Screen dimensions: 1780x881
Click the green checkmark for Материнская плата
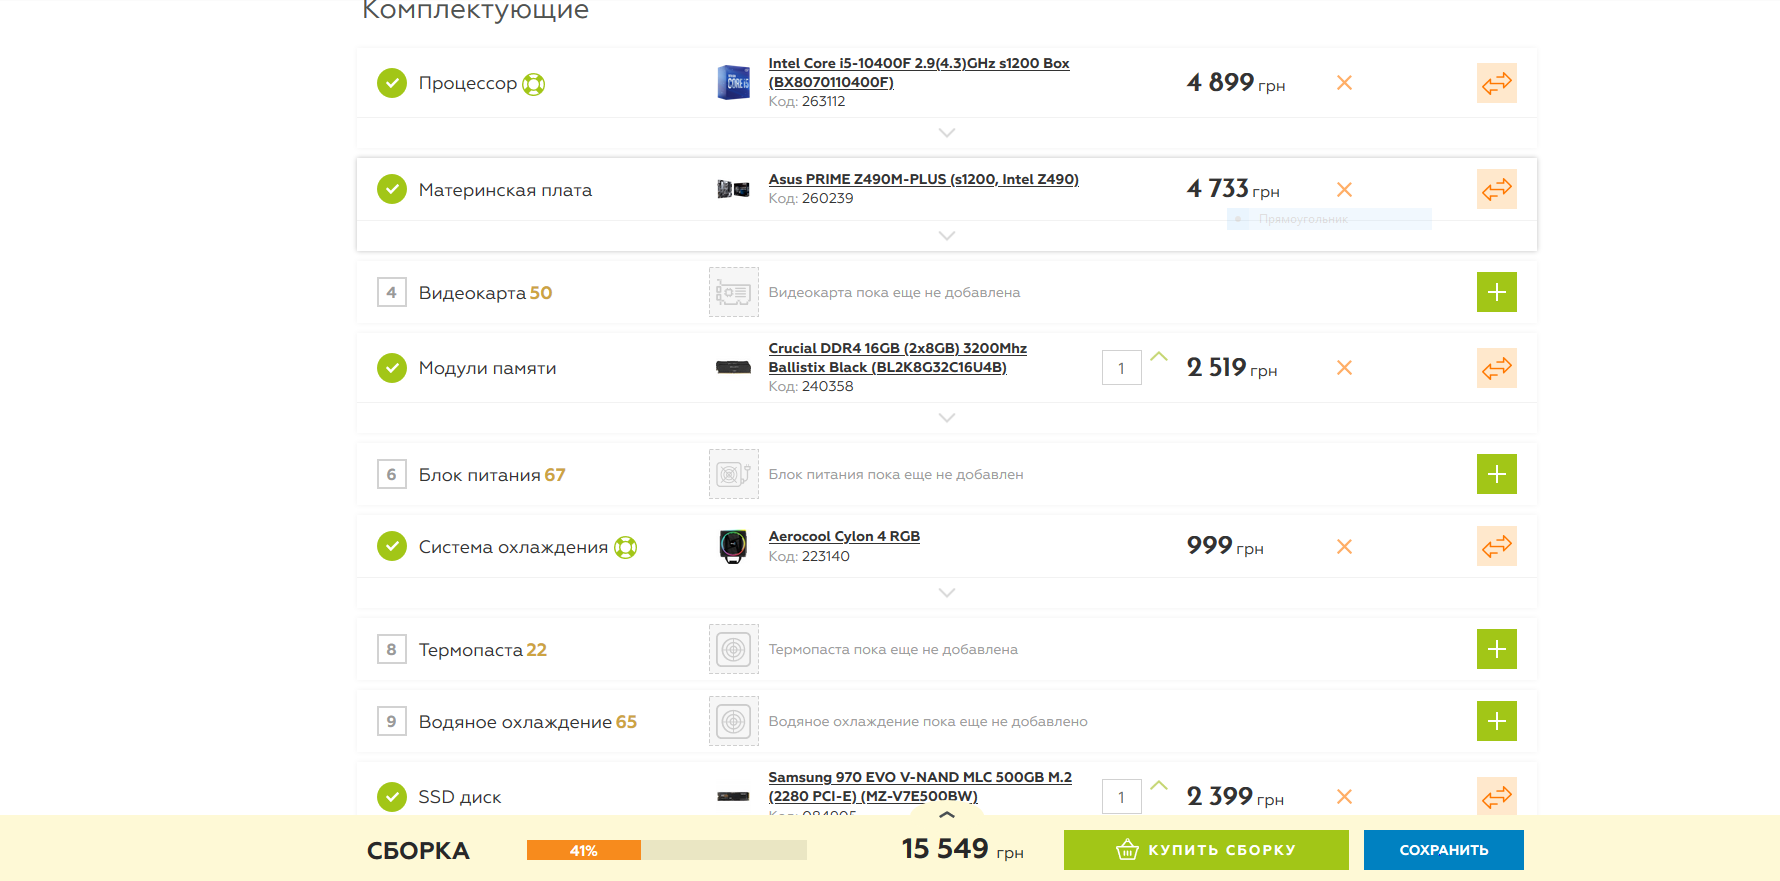tap(392, 189)
